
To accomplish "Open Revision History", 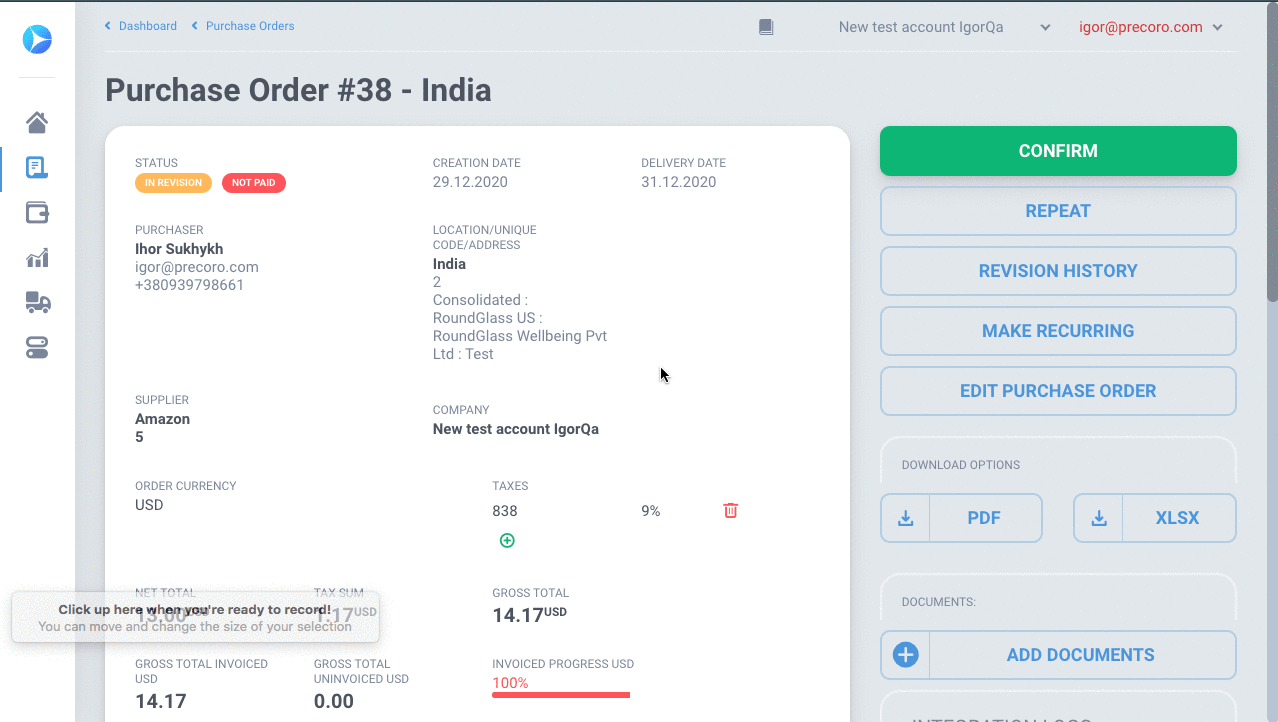I will [1058, 271].
